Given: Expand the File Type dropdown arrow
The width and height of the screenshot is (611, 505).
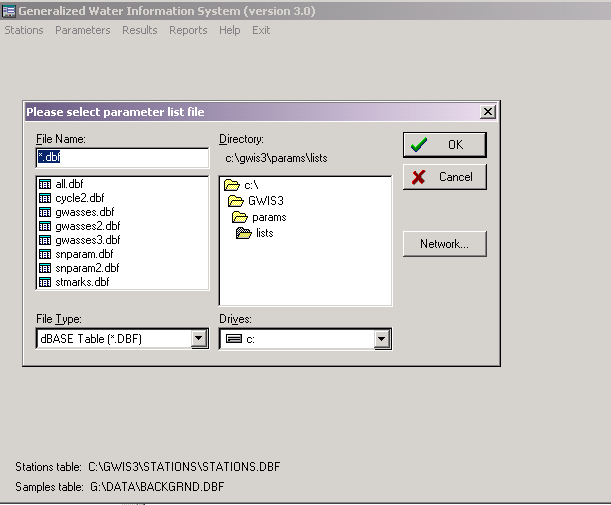Looking at the screenshot, I should pyautogui.click(x=199, y=338).
